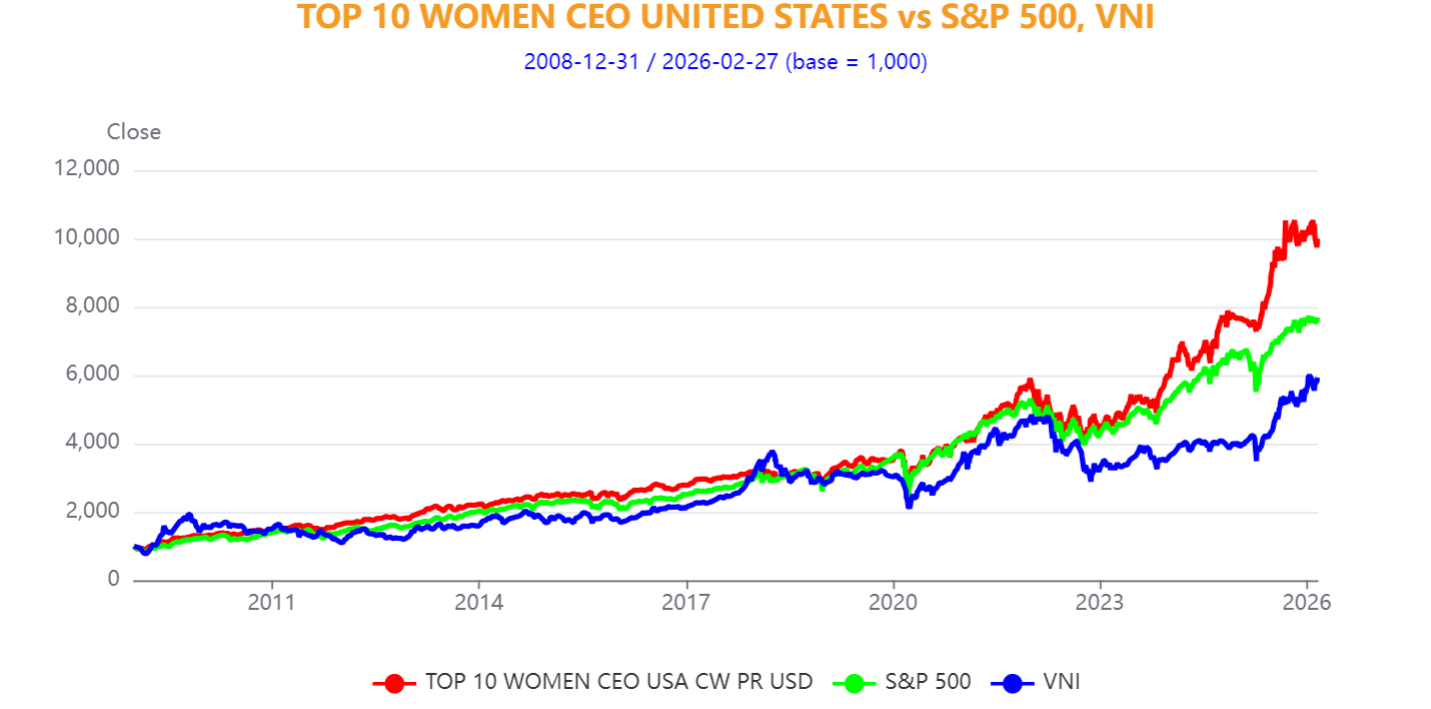
Task: Select the blue date range subtitle
Action: point(725,62)
